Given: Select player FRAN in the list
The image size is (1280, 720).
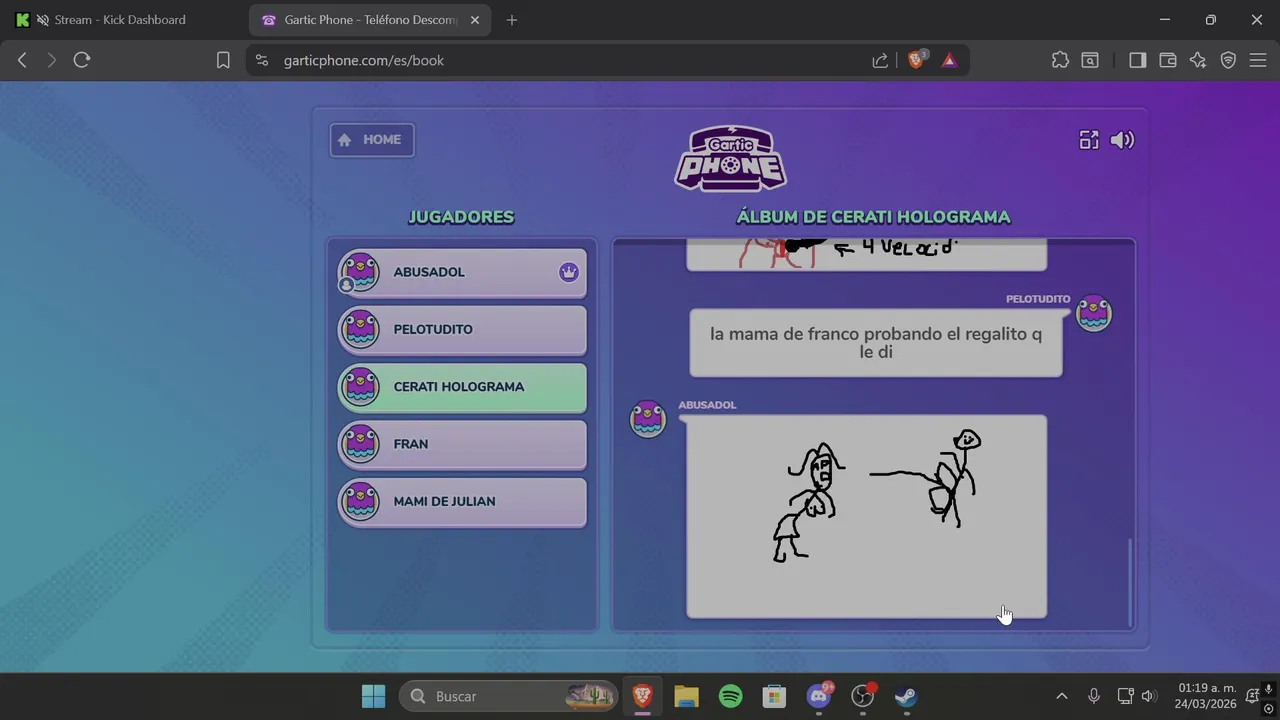Looking at the screenshot, I should point(462,444).
